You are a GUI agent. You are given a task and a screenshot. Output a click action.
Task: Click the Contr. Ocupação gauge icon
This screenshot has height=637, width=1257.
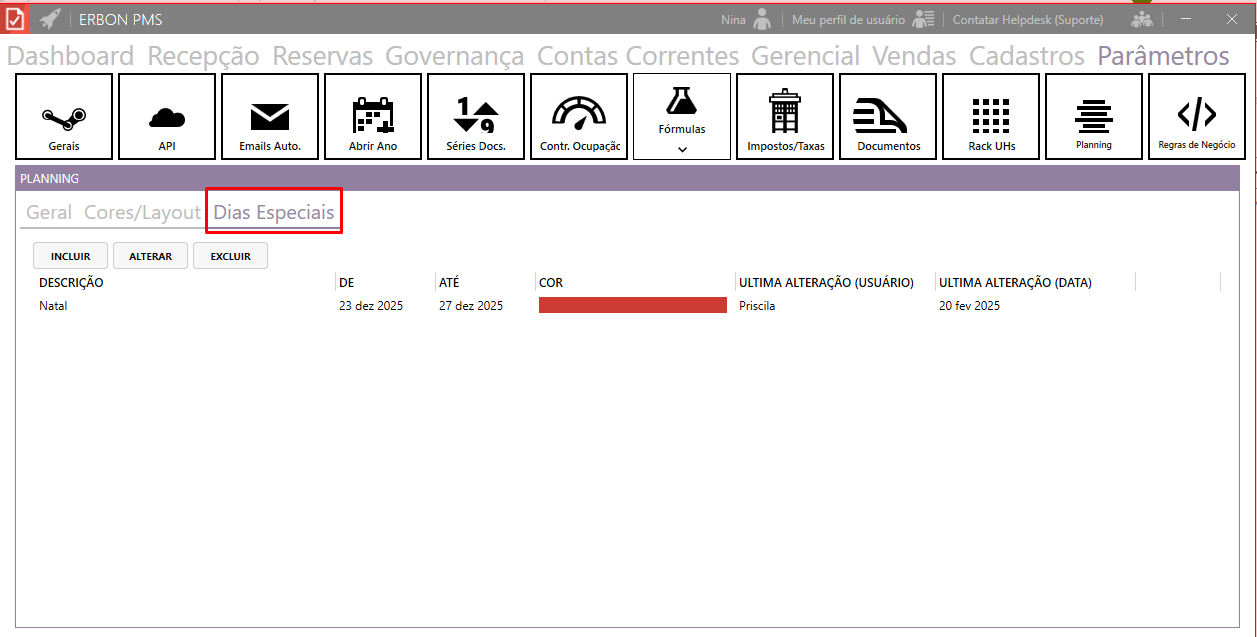pos(579,114)
